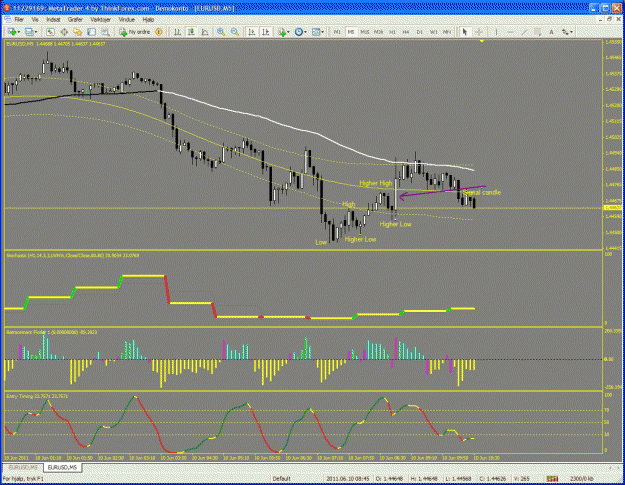Click the current price label on price axis
Viewport: 625px width, 485px height.
pyautogui.click(x=613, y=208)
